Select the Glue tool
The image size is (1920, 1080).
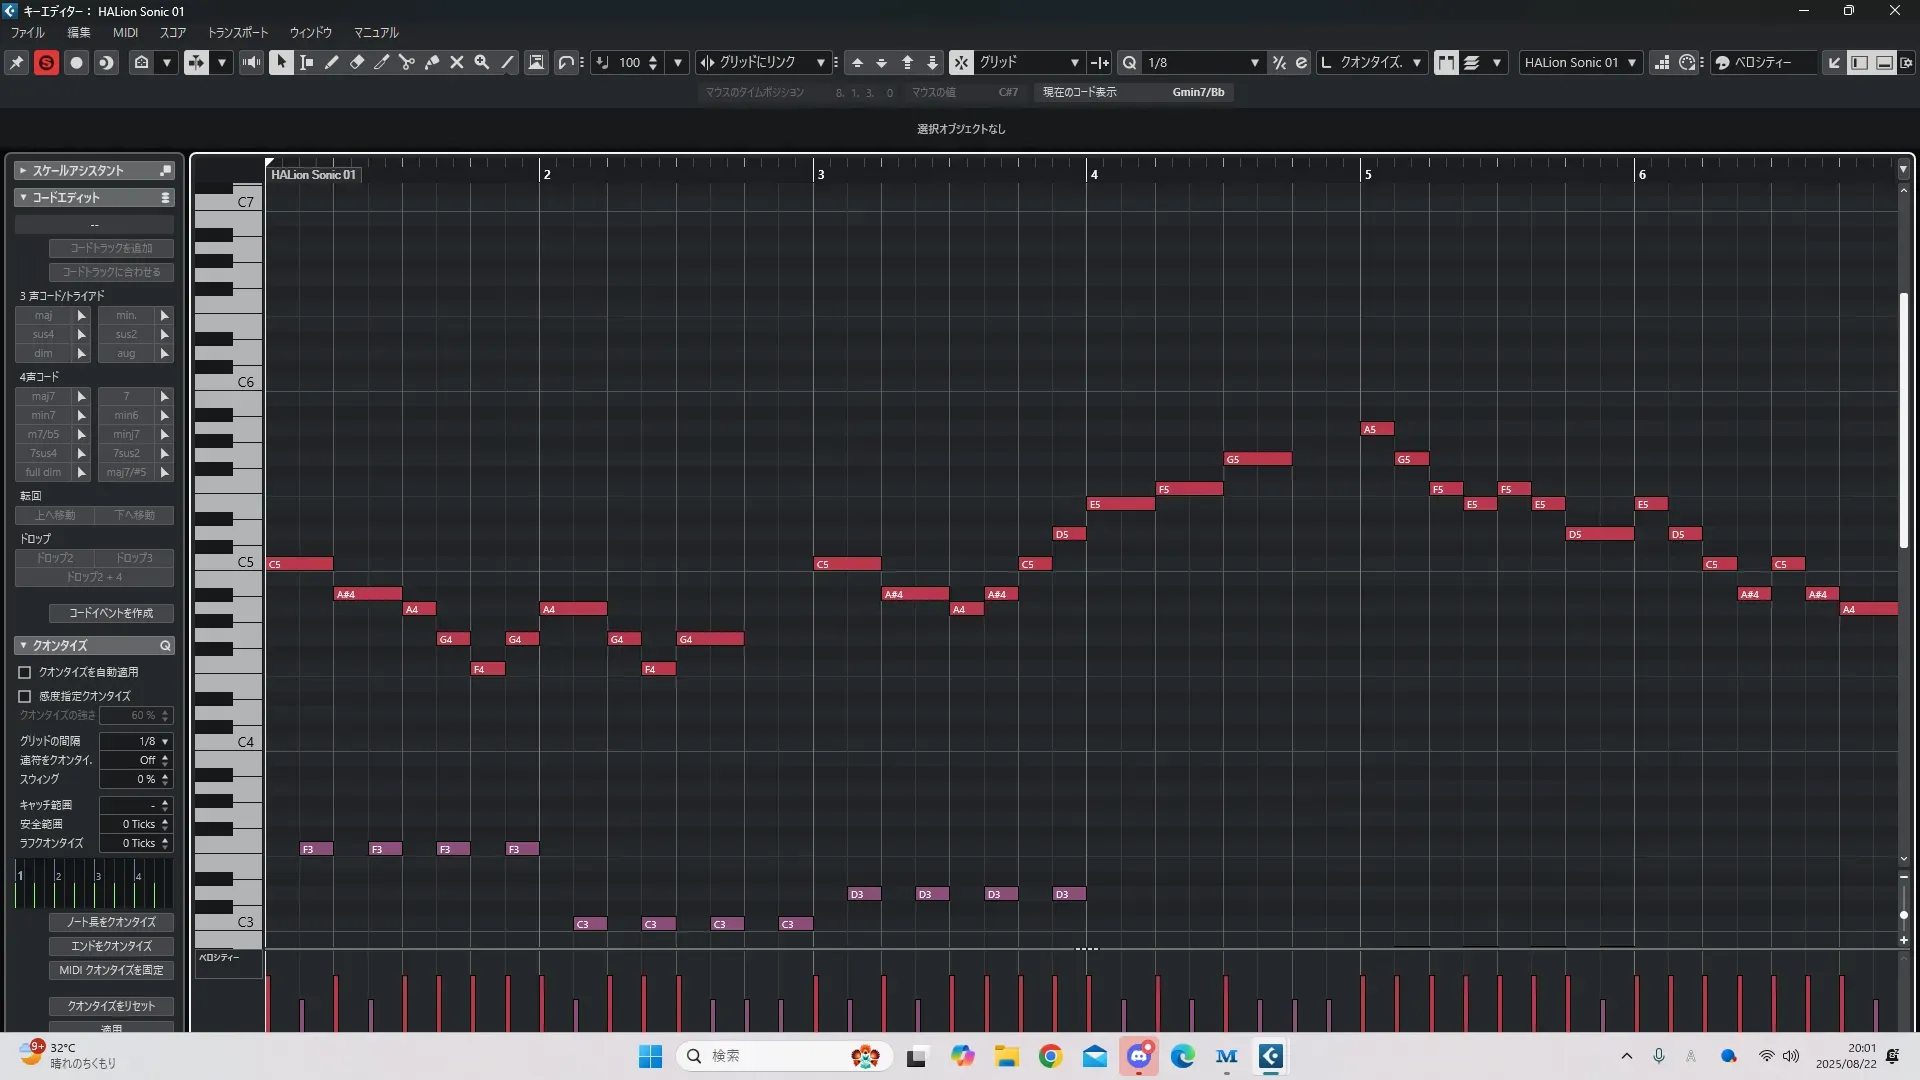[x=432, y=62]
